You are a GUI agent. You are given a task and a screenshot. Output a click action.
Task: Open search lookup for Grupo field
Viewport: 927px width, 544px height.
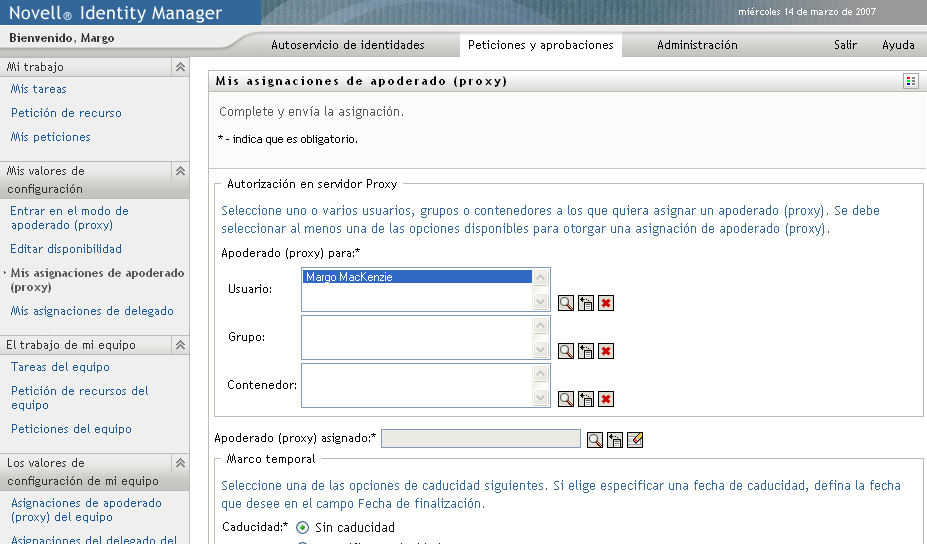click(x=566, y=351)
